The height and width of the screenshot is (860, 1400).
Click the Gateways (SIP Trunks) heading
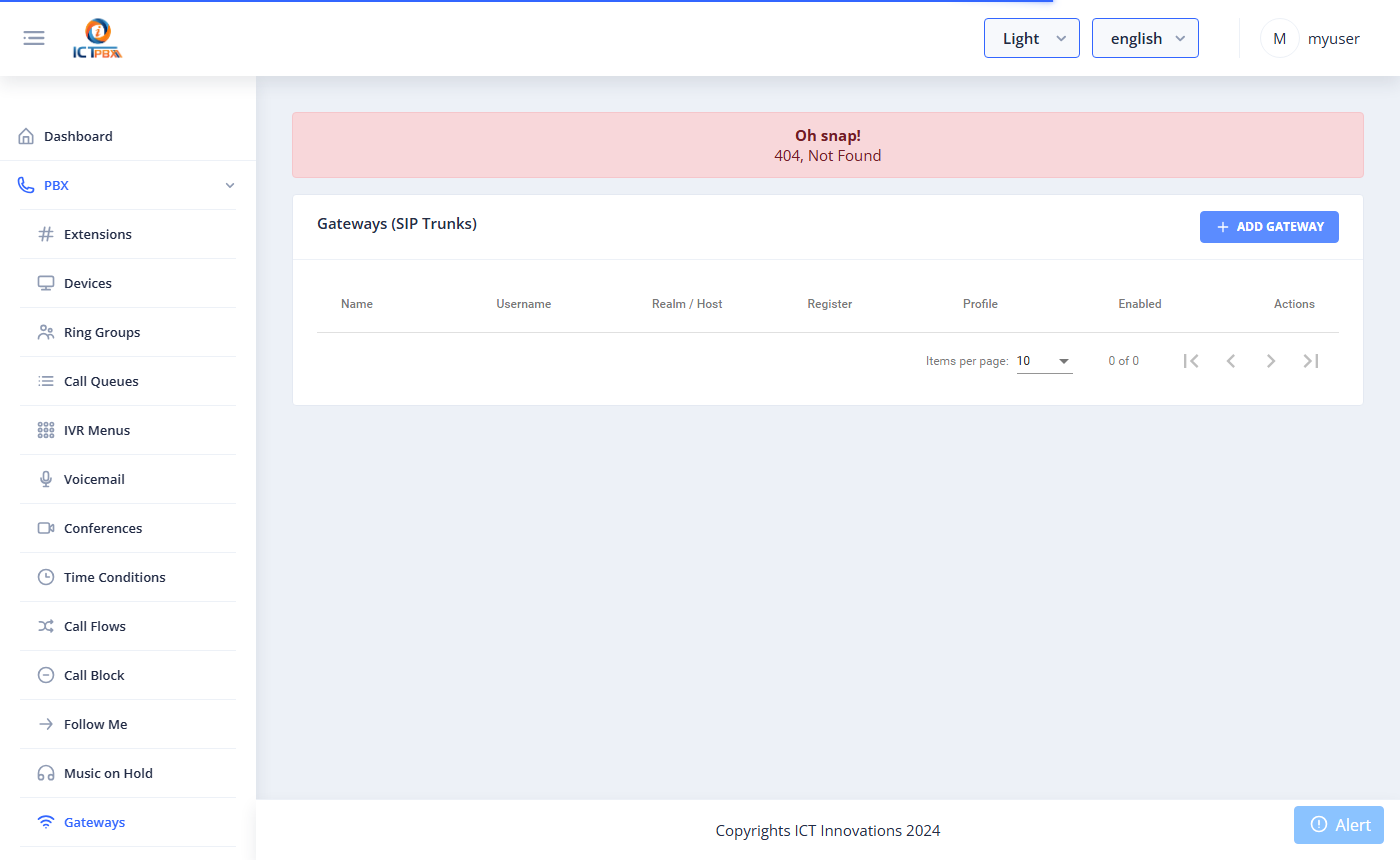pyautogui.click(x=397, y=224)
